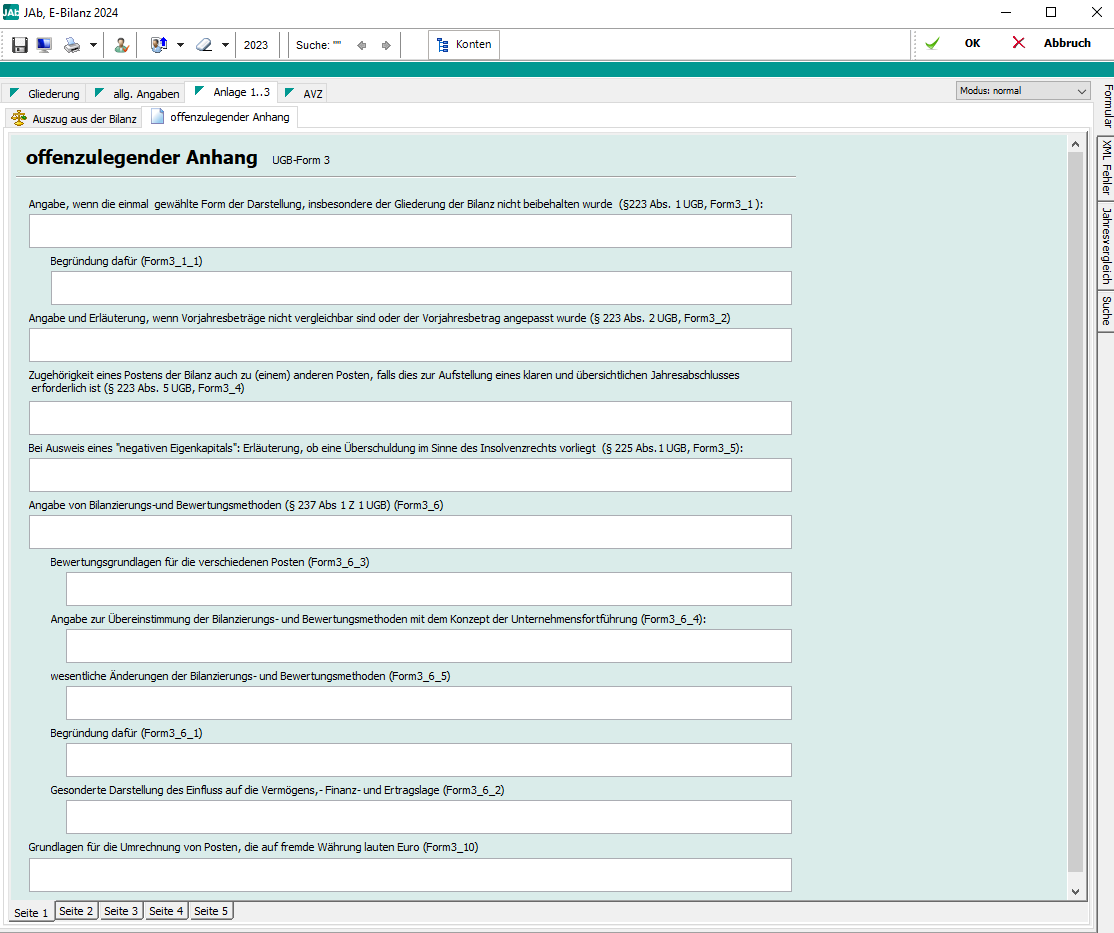Click the Form3_10 foreign currency input field
The width and height of the screenshot is (1114, 933).
click(x=410, y=875)
